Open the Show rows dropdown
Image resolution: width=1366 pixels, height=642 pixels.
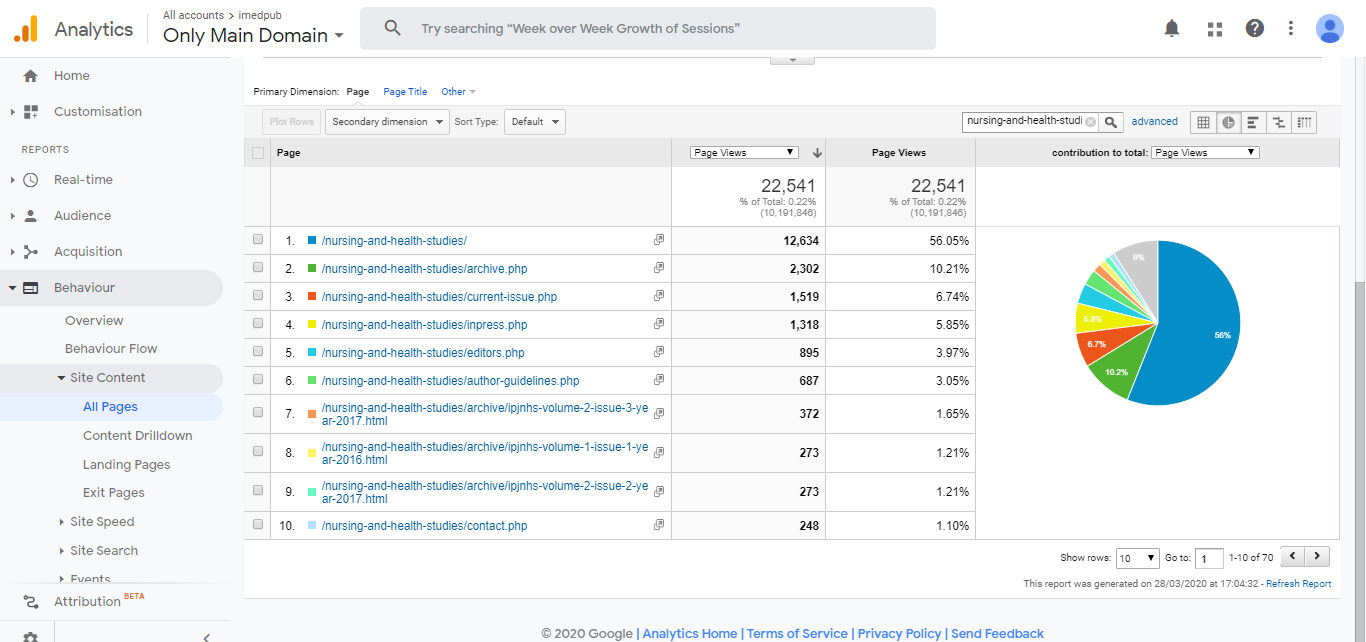tap(1137, 558)
